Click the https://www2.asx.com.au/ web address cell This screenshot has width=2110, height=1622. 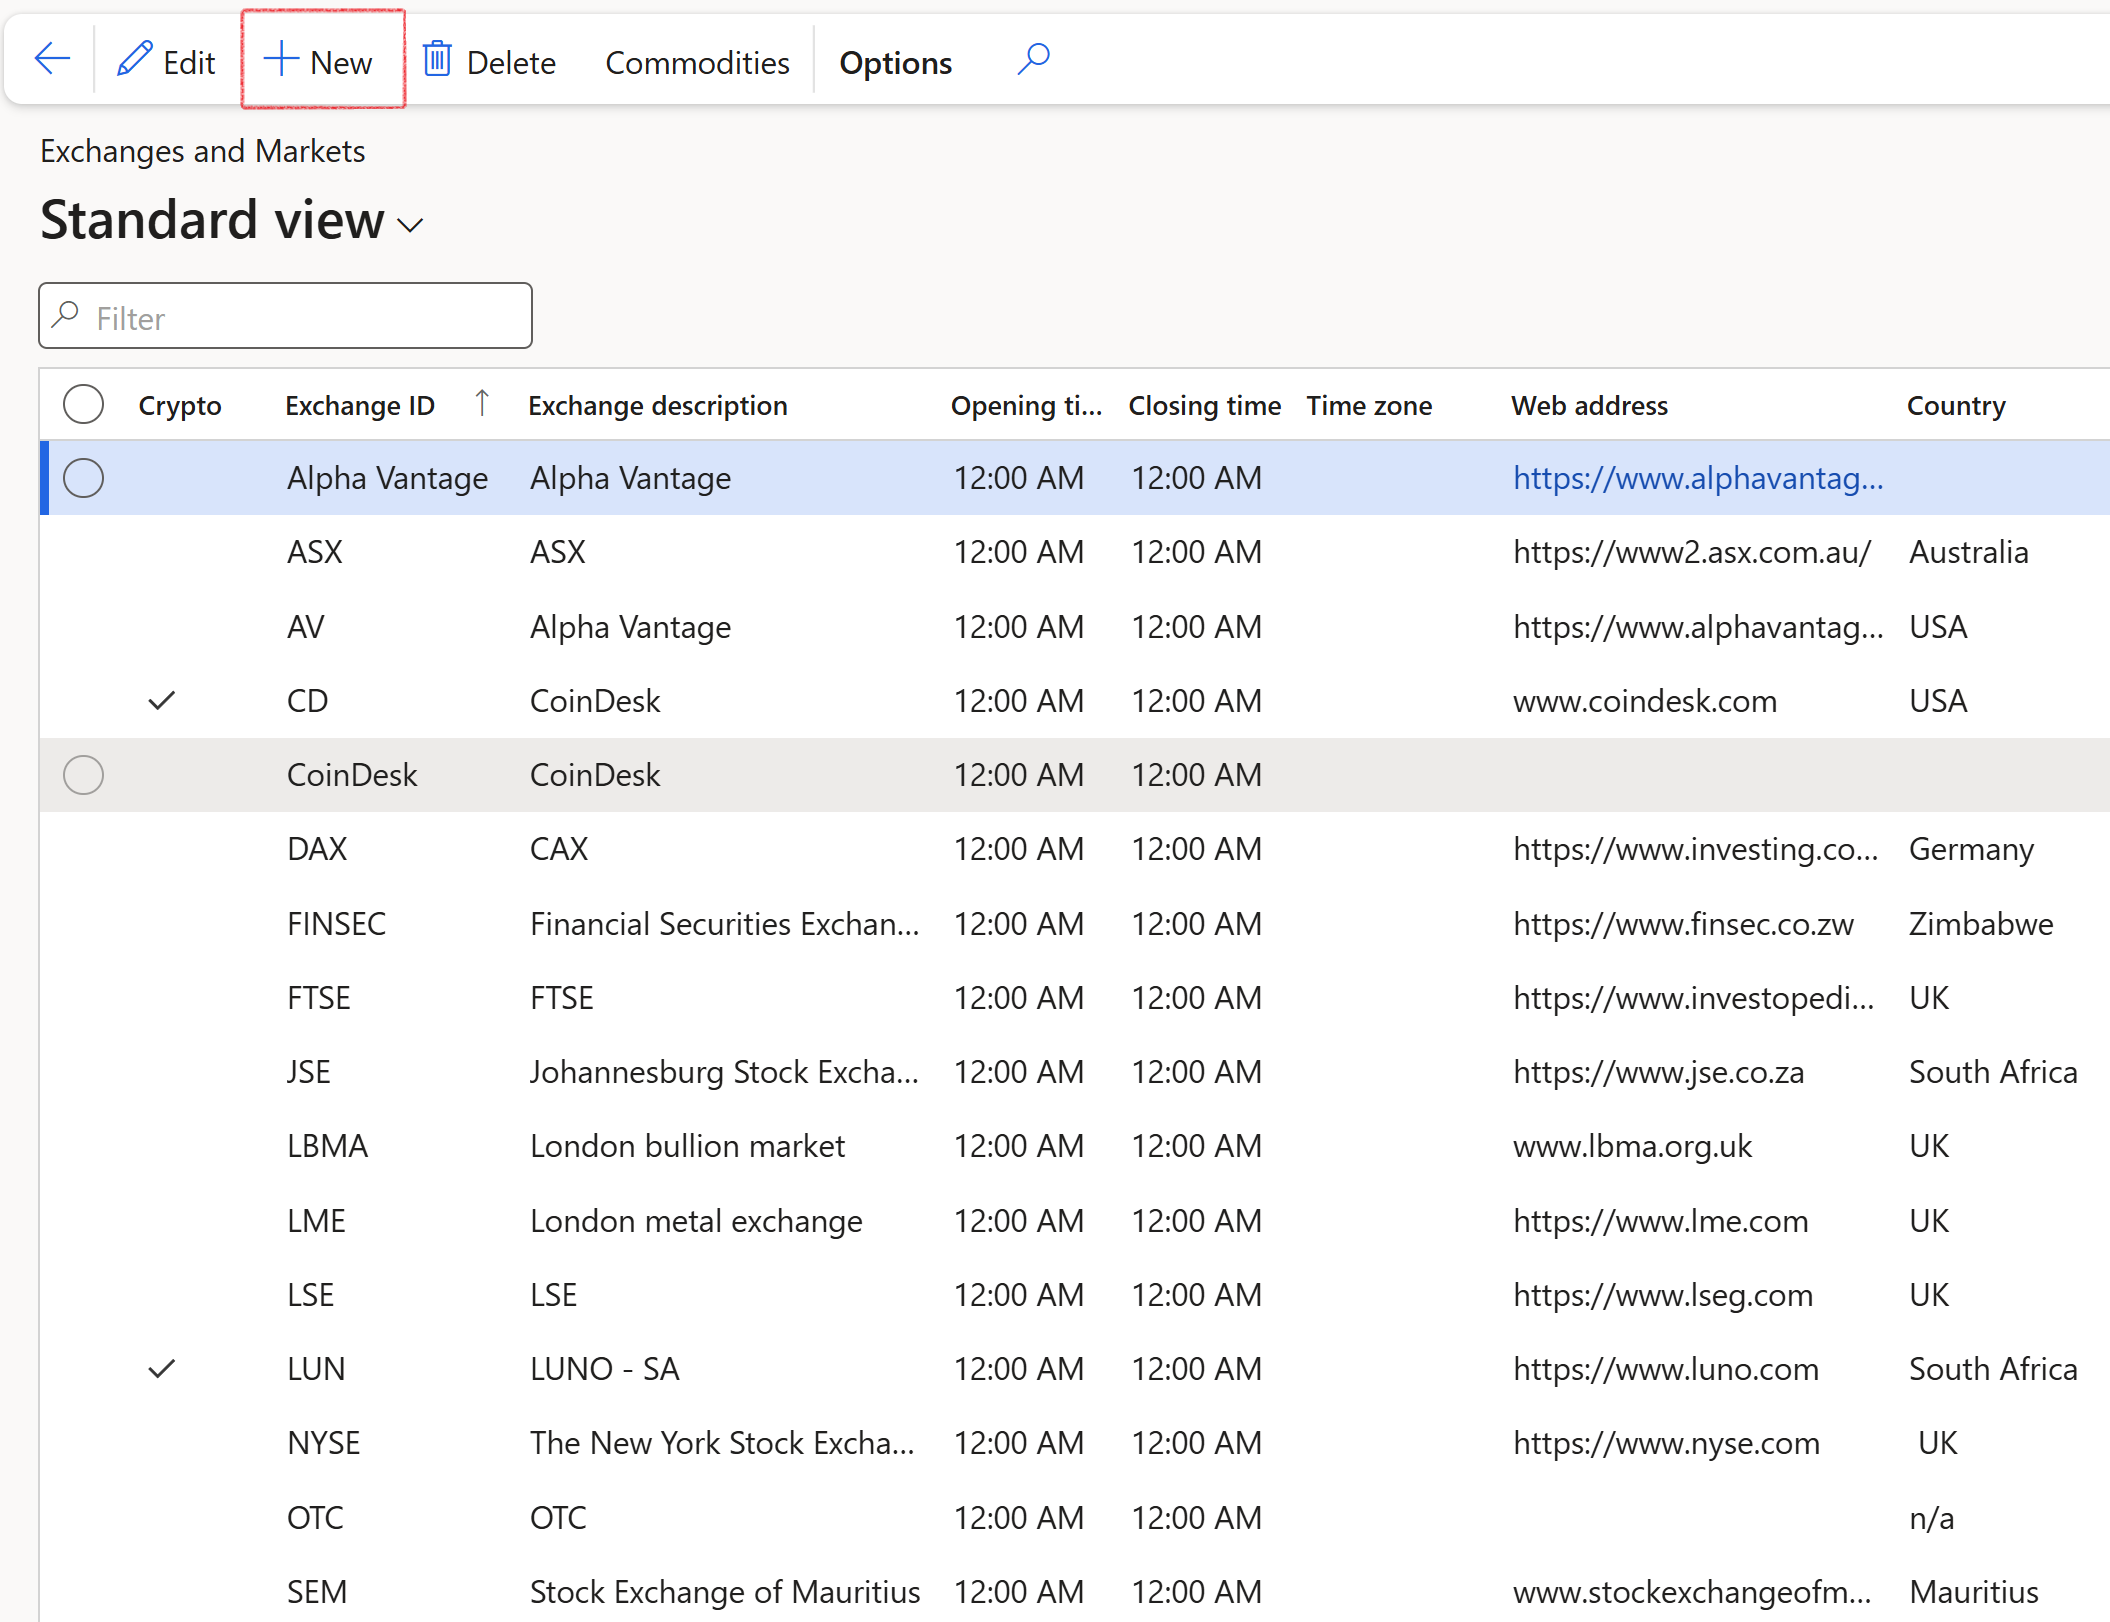pos(1692,552)
